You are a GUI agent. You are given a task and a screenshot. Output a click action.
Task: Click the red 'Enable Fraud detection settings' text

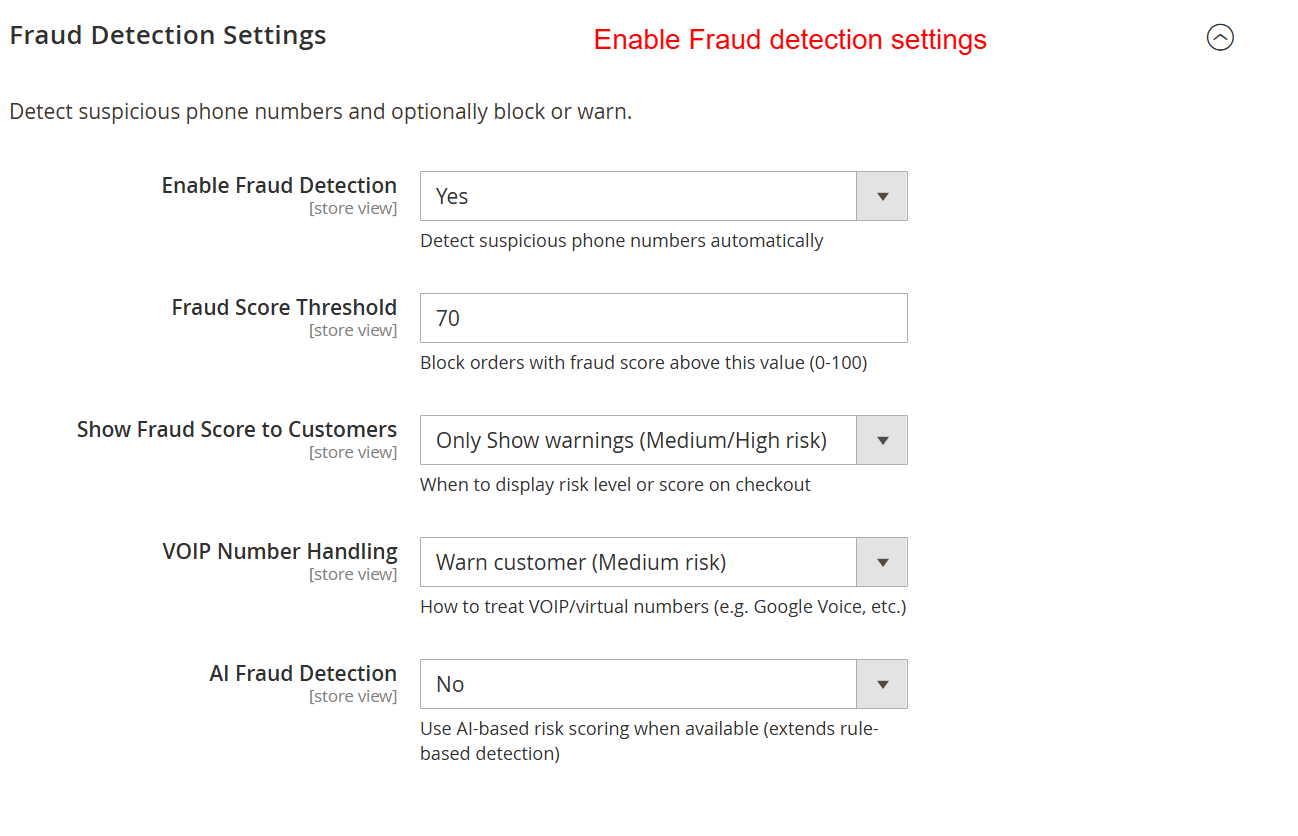tap(790, 40)
